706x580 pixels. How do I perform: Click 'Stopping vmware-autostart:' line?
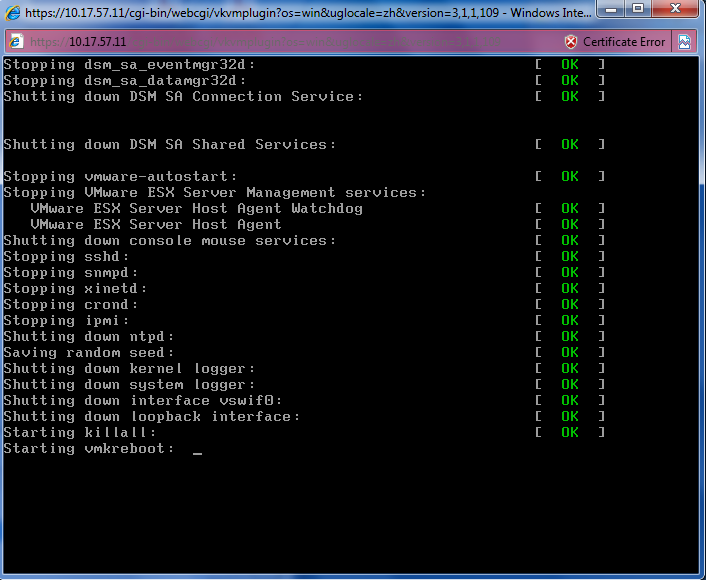pos(120,176)
